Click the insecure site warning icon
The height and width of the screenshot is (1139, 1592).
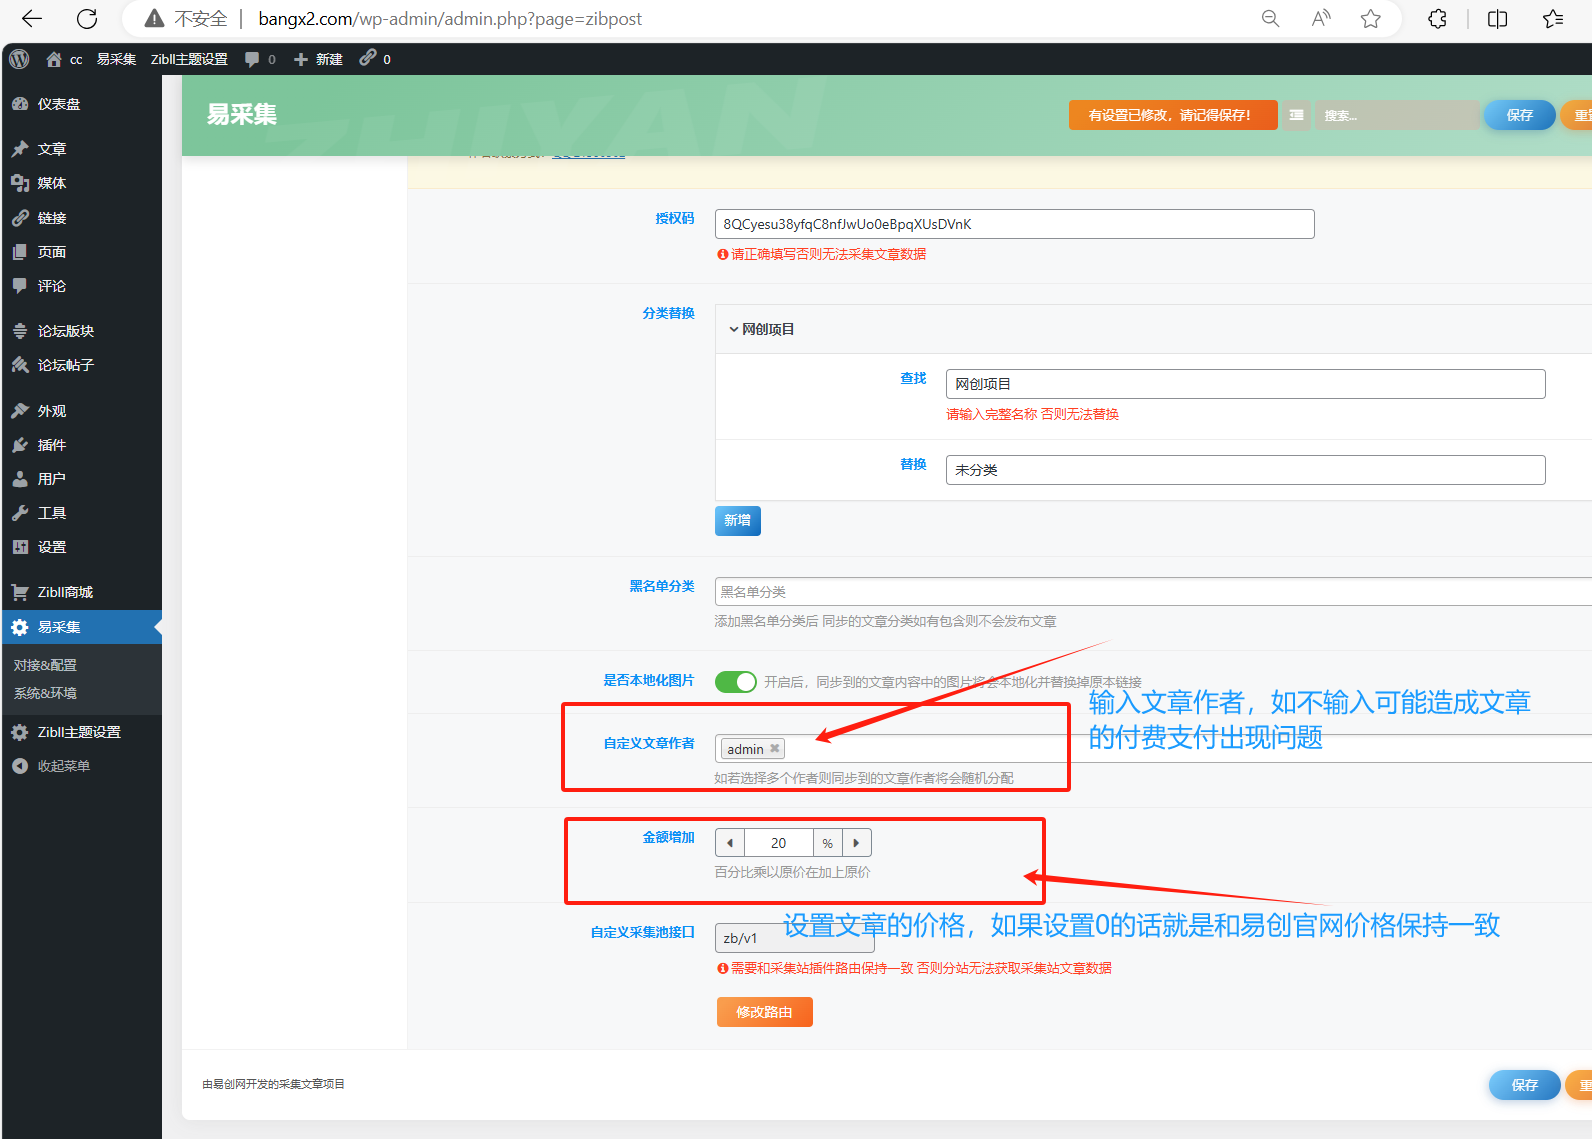[x=154, y=18]
